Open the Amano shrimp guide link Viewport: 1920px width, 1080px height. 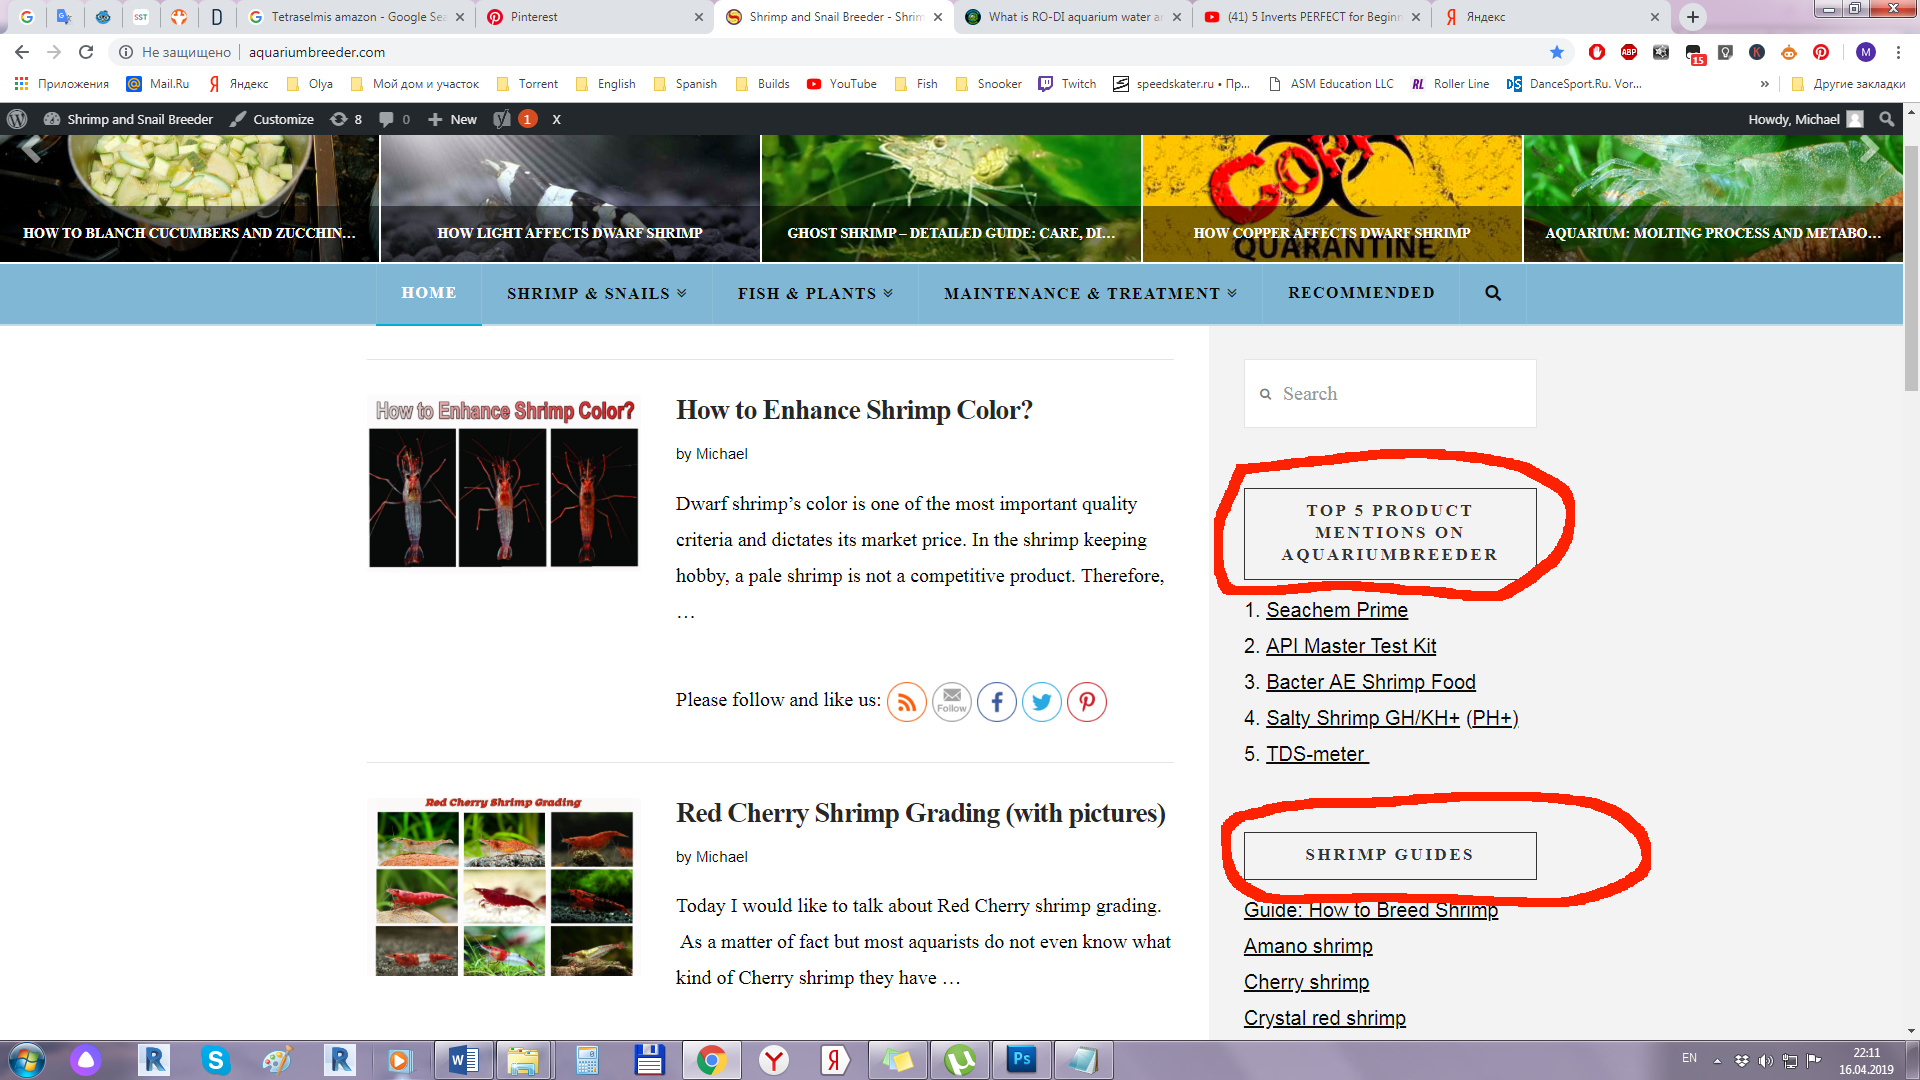[x=1308, y=946]
